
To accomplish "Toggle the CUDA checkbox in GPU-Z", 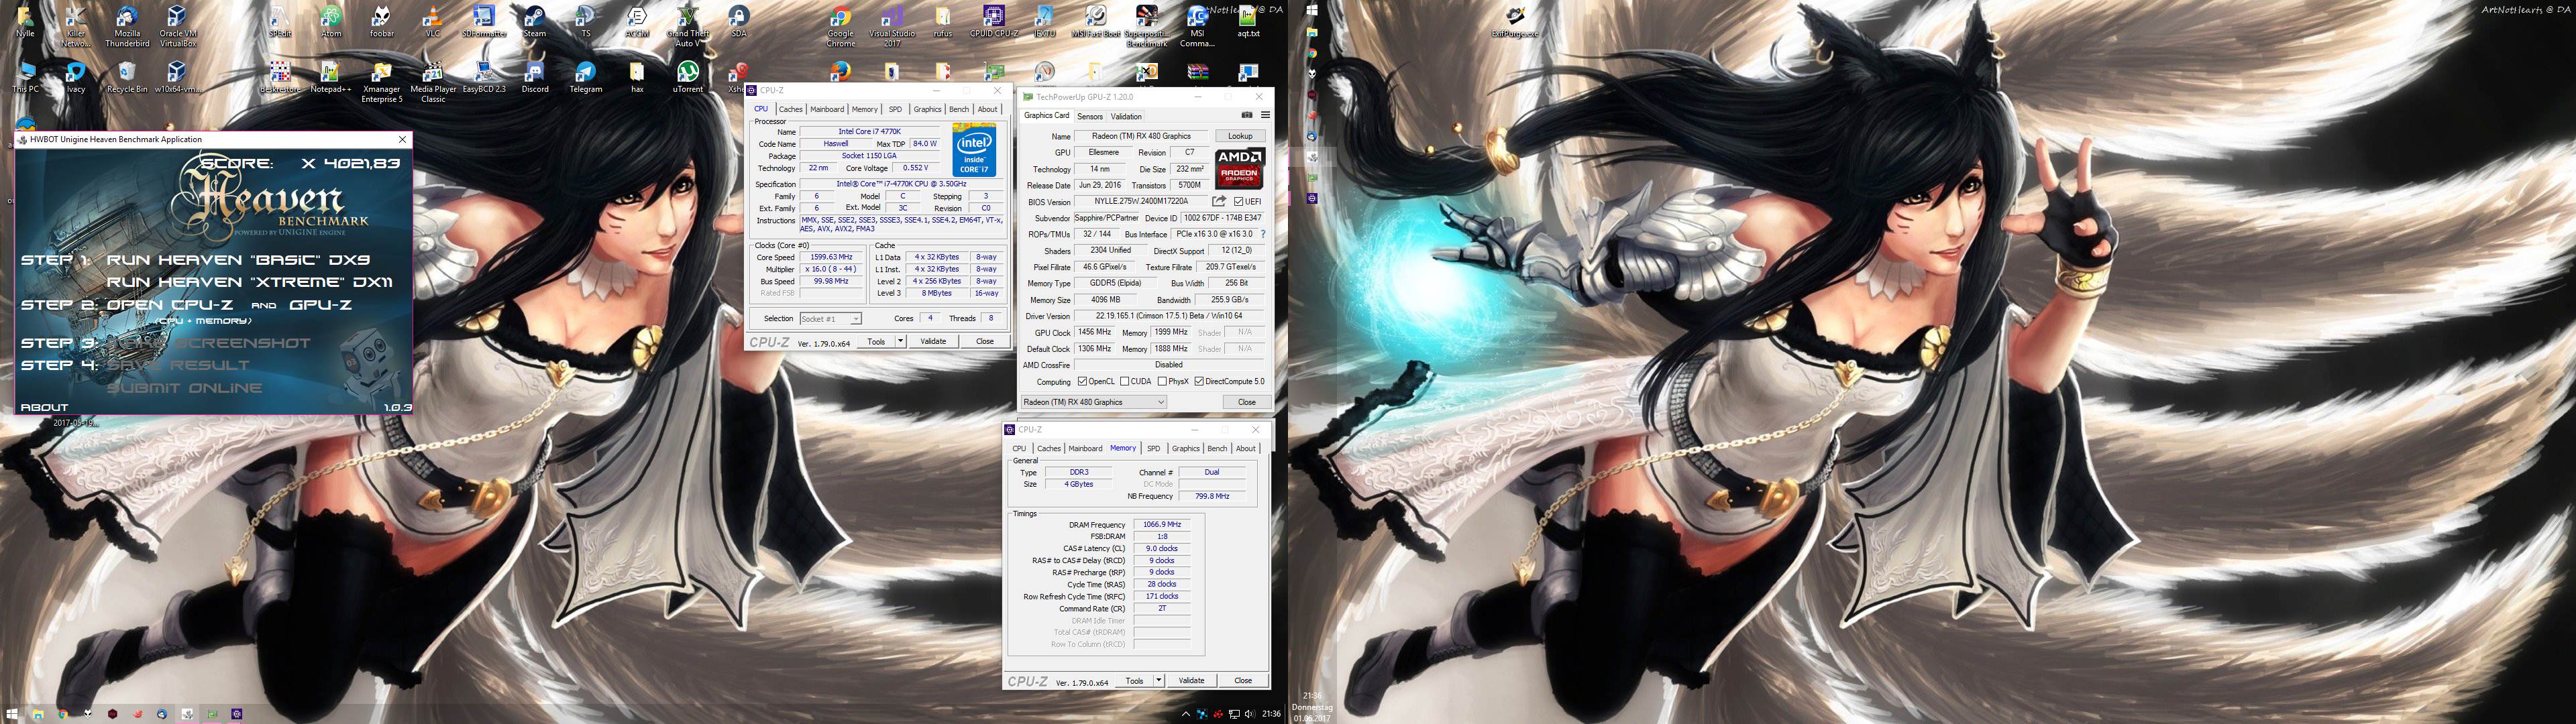I will pos(1125,381).
